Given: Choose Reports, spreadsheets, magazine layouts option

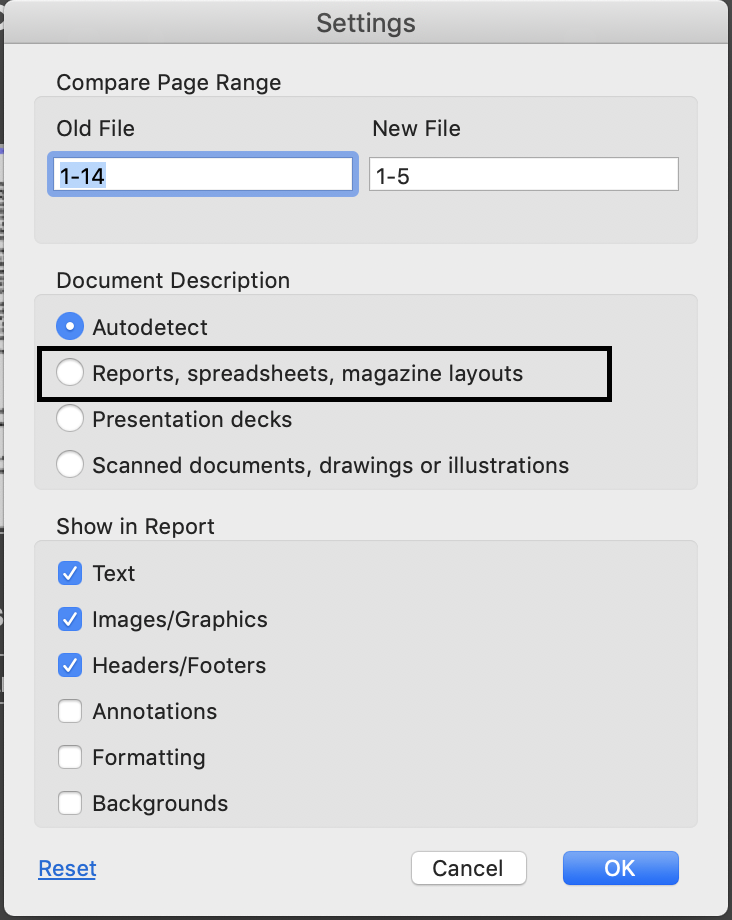Looking at the screenshot, I should tap(70, 373).
